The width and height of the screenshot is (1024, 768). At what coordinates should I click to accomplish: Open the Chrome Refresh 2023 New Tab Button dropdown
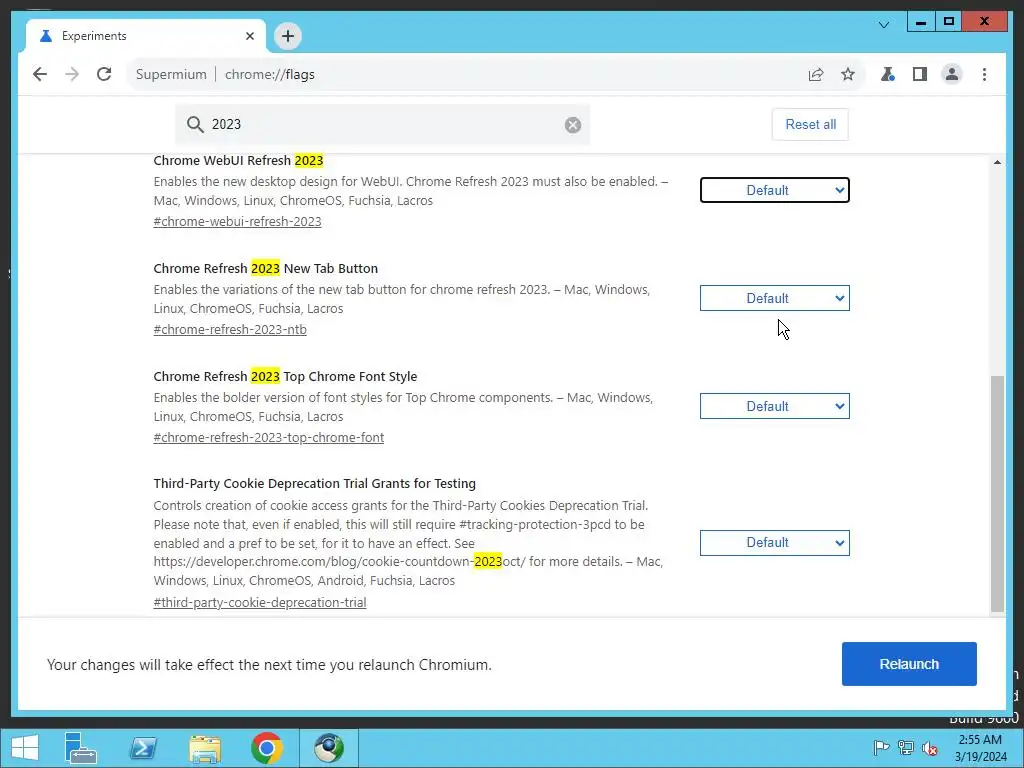click(775, 298)
